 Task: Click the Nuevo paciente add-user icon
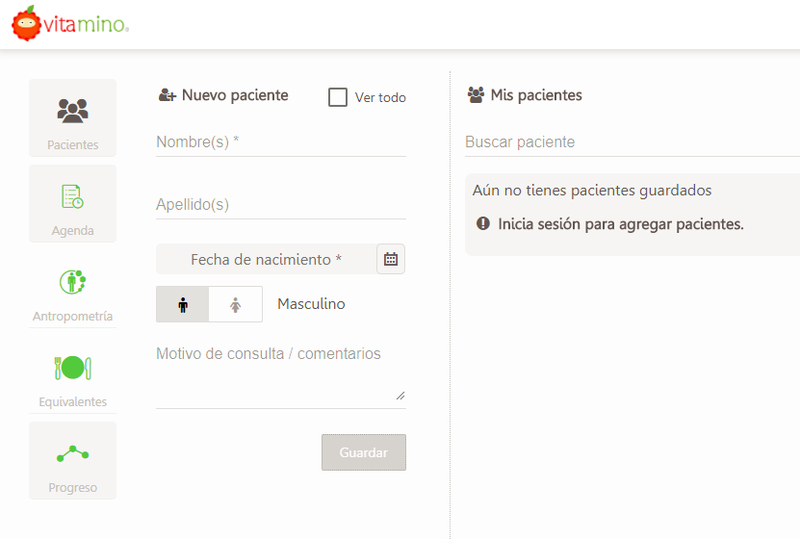(167, 96)
